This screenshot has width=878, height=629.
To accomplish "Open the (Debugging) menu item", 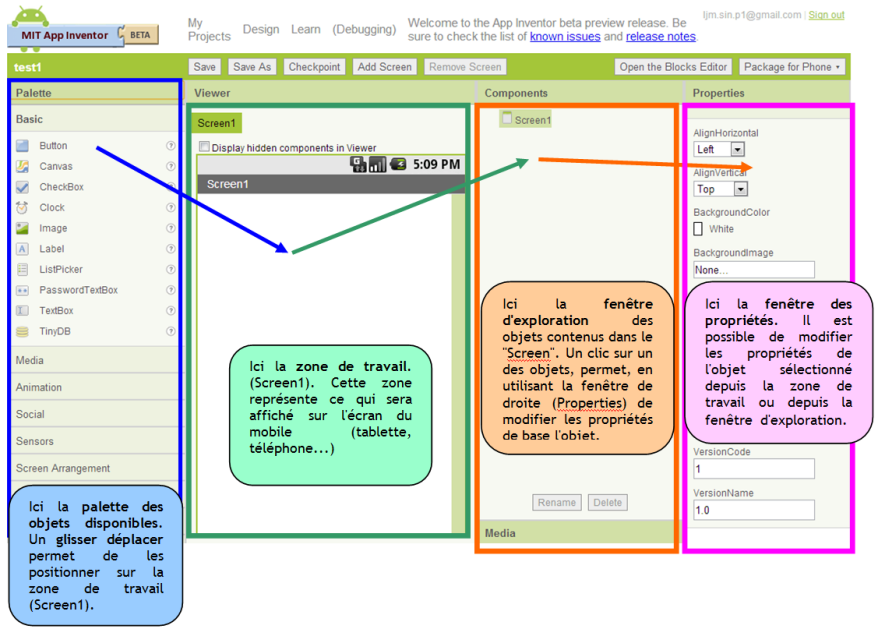I will (x=364, y=29).
